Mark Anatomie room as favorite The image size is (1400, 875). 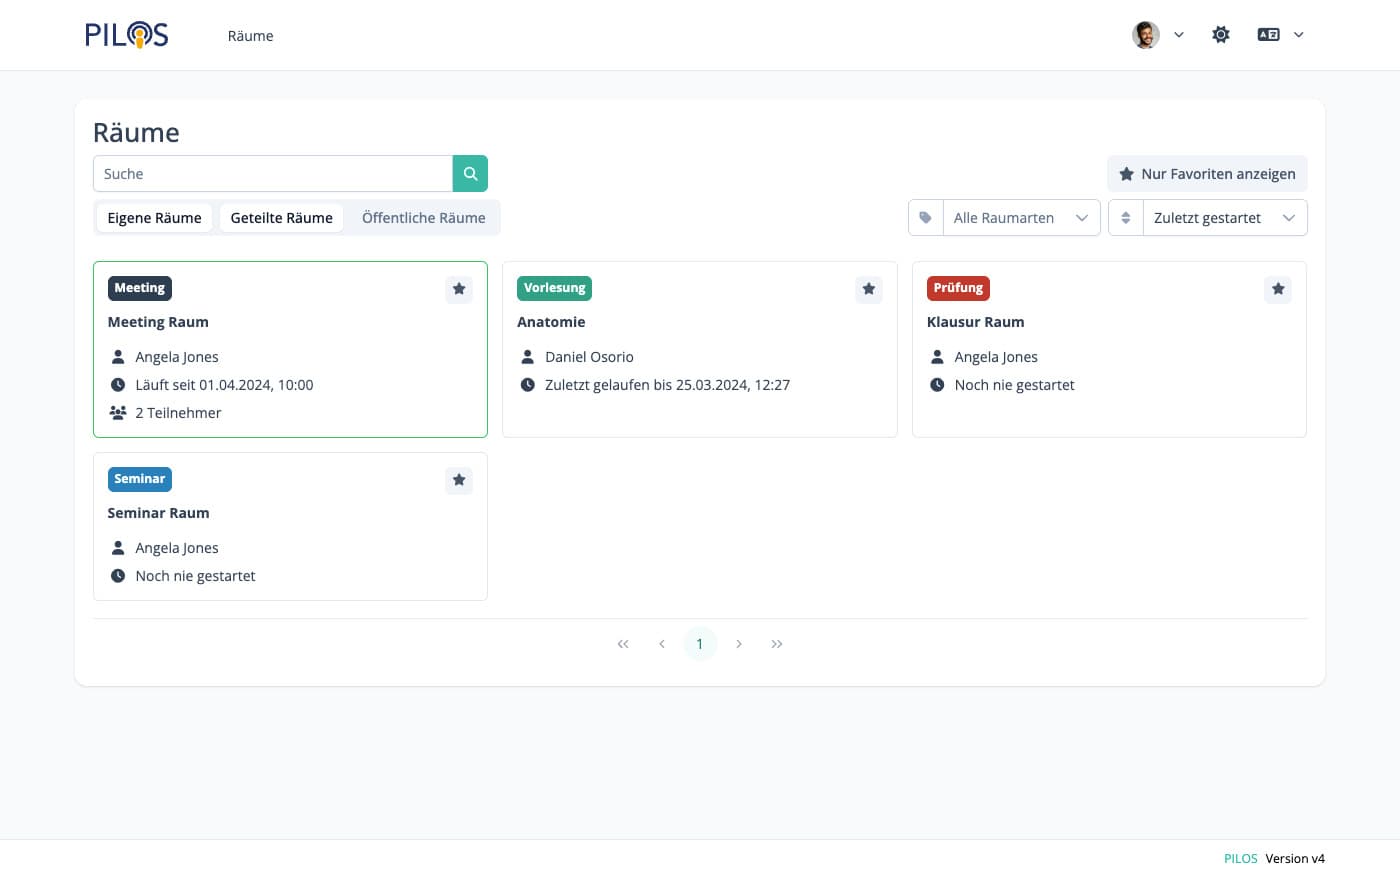click(868, 289)
